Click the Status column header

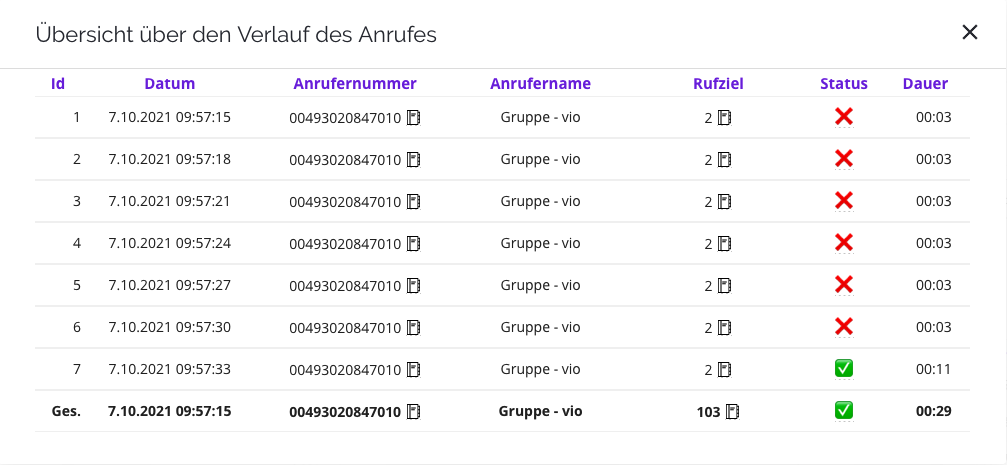coord(844,83)
